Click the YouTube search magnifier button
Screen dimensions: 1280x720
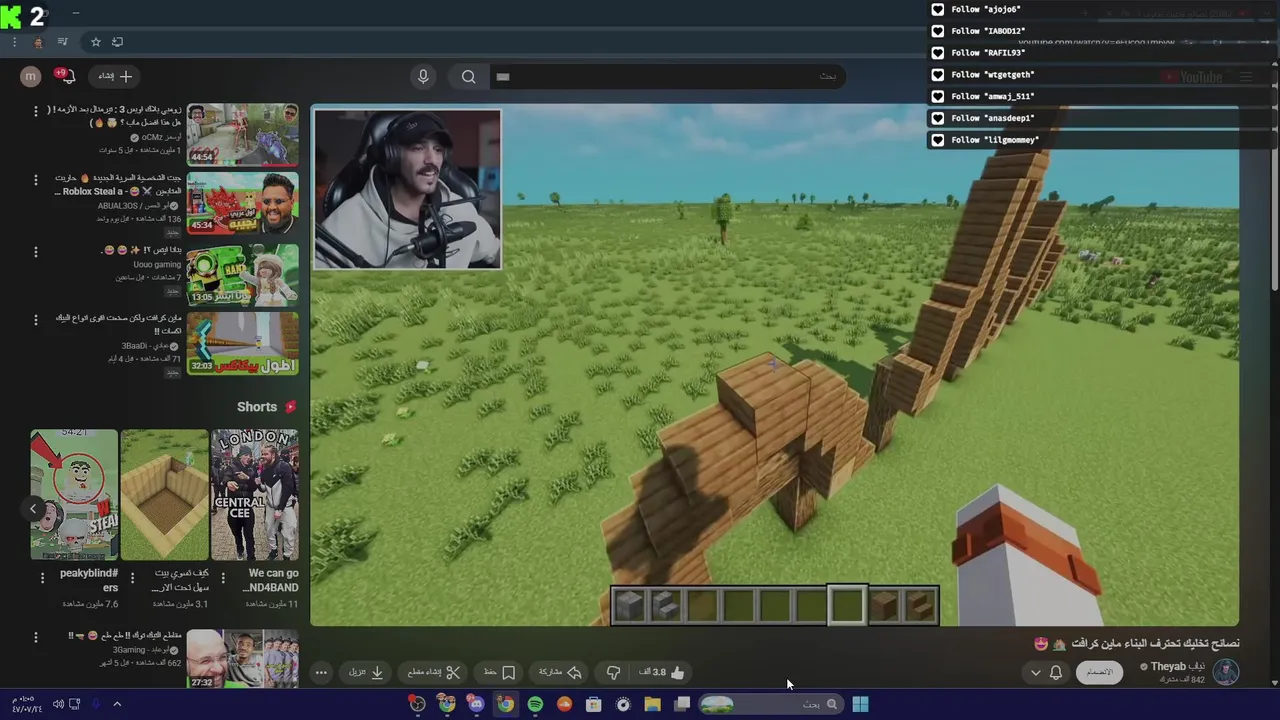coord(468,77)
